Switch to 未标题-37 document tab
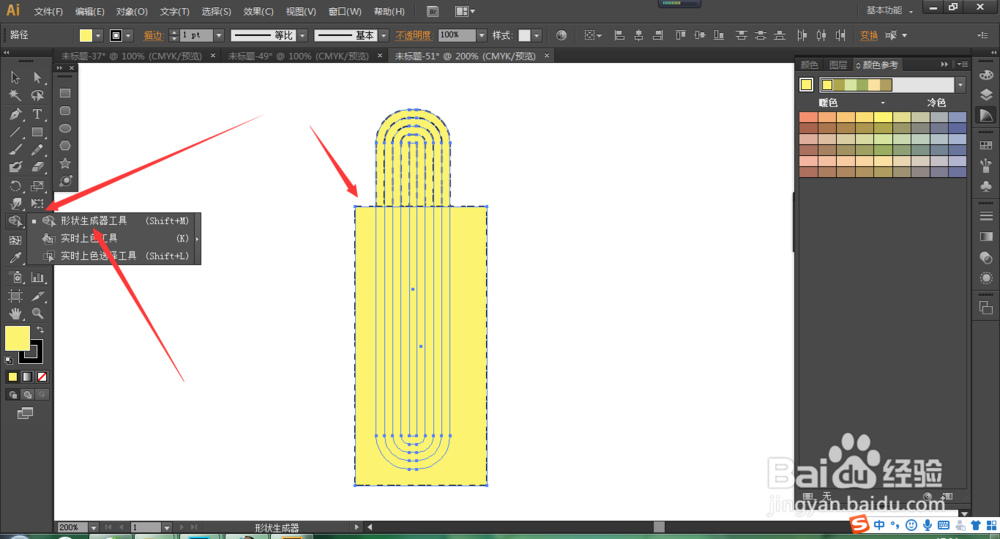The width and height of the screenshot is (1000, 539). [131, 56]
